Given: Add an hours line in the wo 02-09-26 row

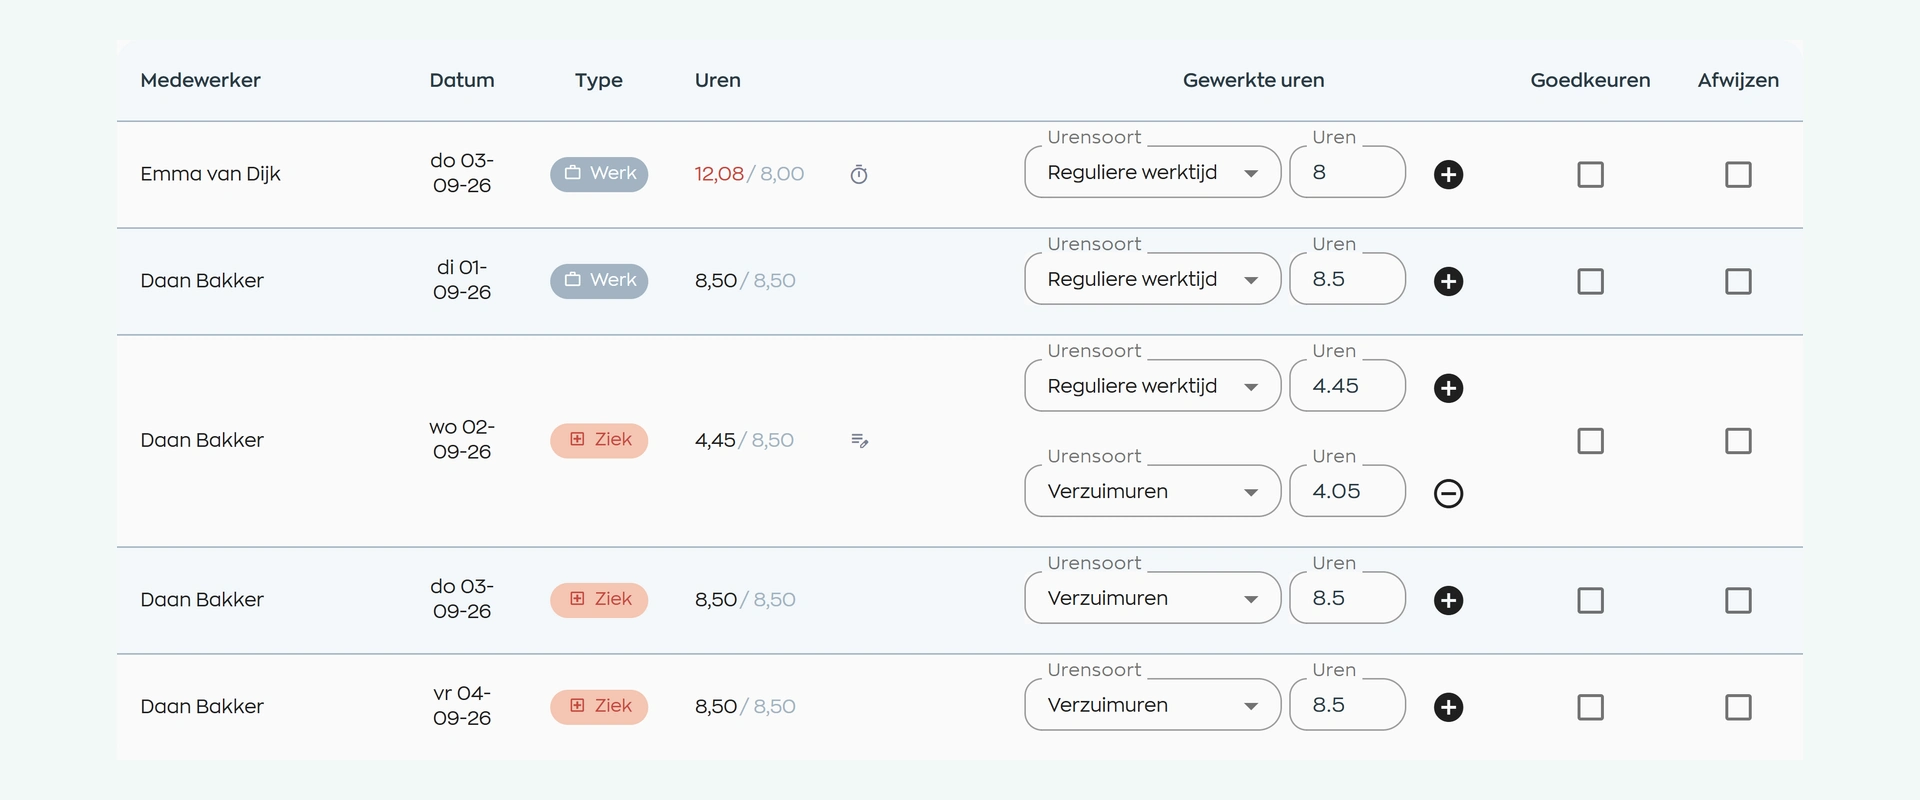Looking at the screenshot, I should pyautogui.click(x=1448, y=388).
